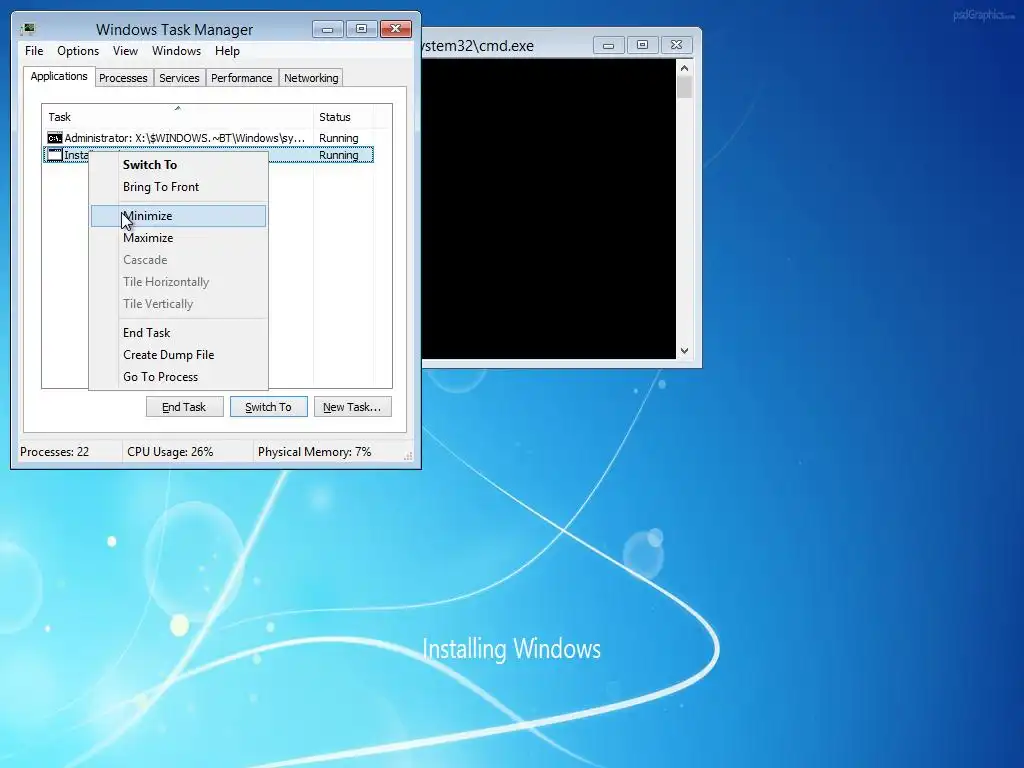Open the View menu
Image resolution: width=1024 pixels, height=768 pixels.
click(x=125, y=51)
